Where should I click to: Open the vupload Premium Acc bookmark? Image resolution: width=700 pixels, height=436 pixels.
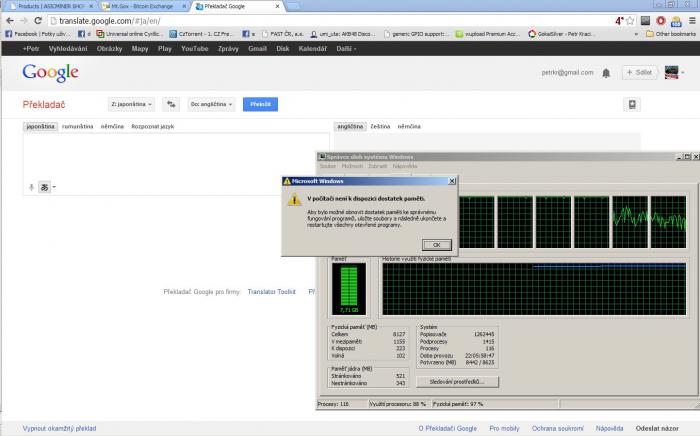488,33
